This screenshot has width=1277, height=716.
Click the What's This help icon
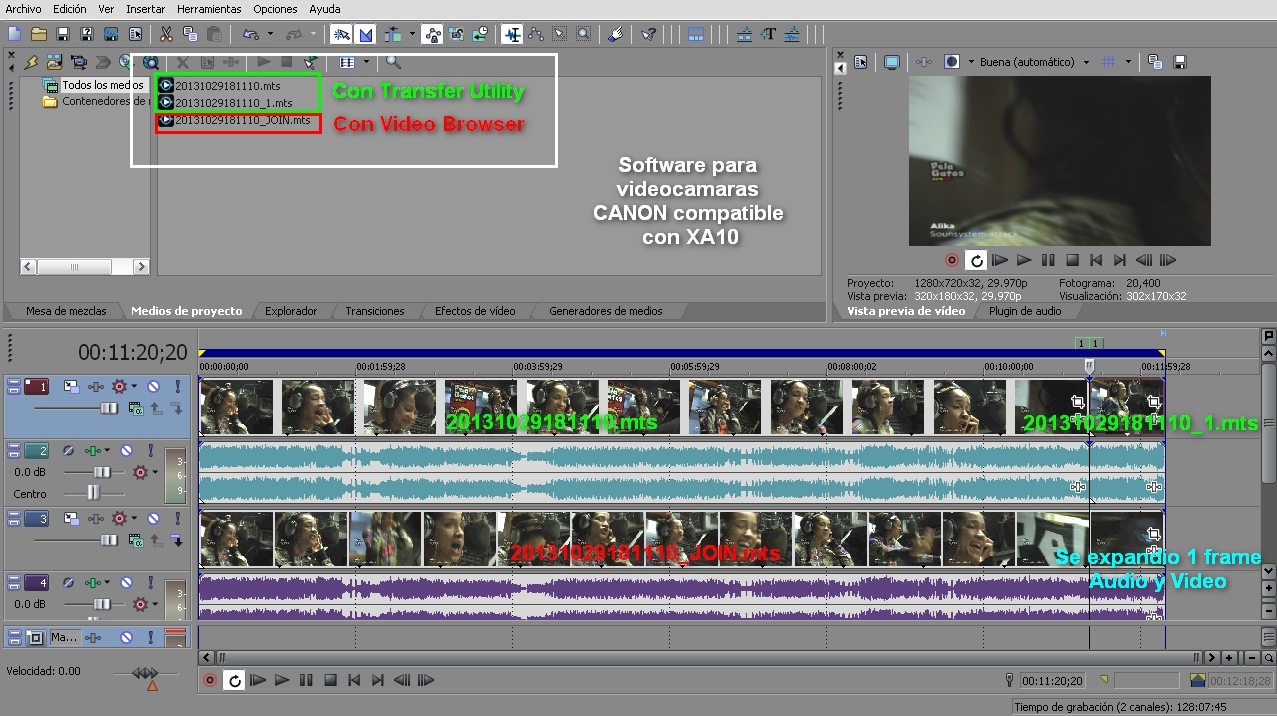coord(648,34)
